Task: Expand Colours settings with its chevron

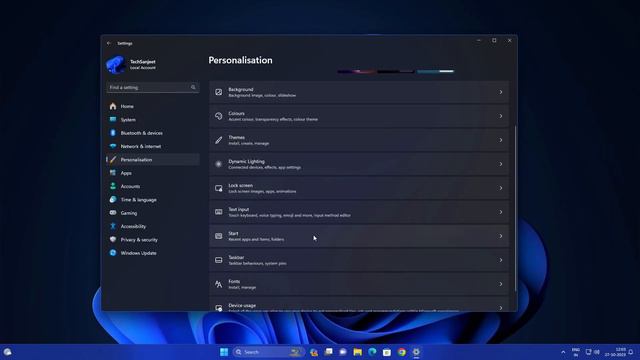Action: [501, 116]
